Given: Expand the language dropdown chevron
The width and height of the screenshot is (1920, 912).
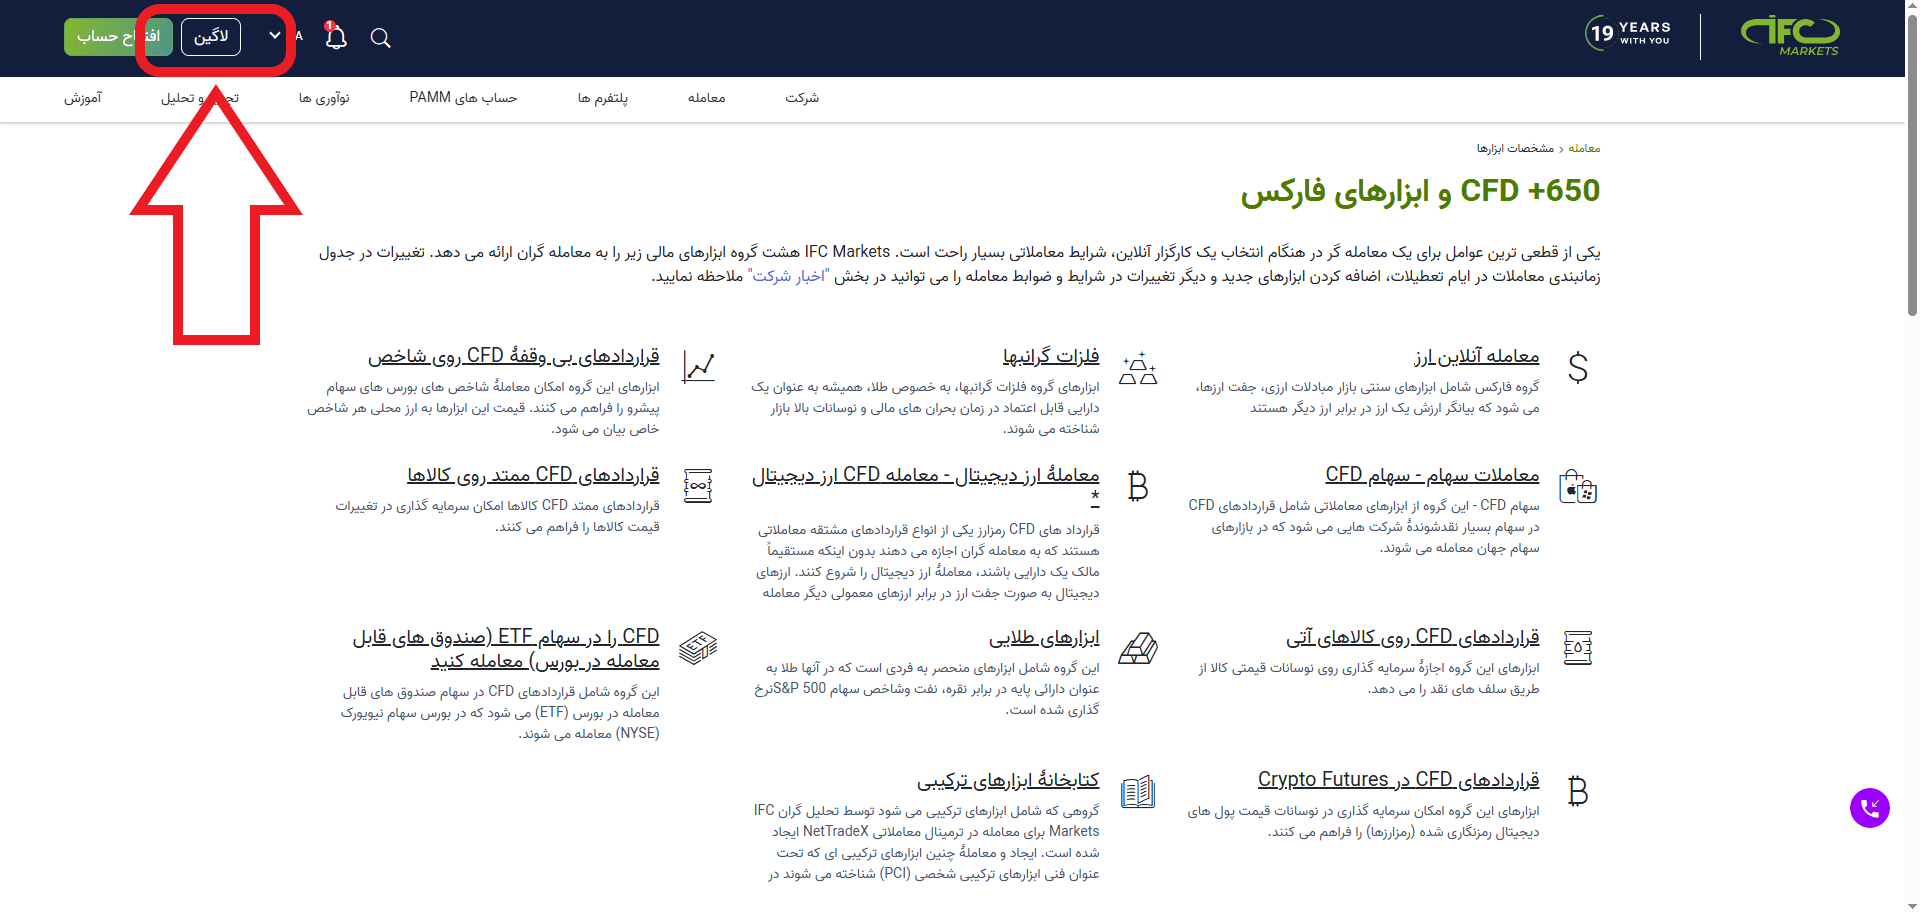Looking at the screenshot, I should [x=275, y=36].
